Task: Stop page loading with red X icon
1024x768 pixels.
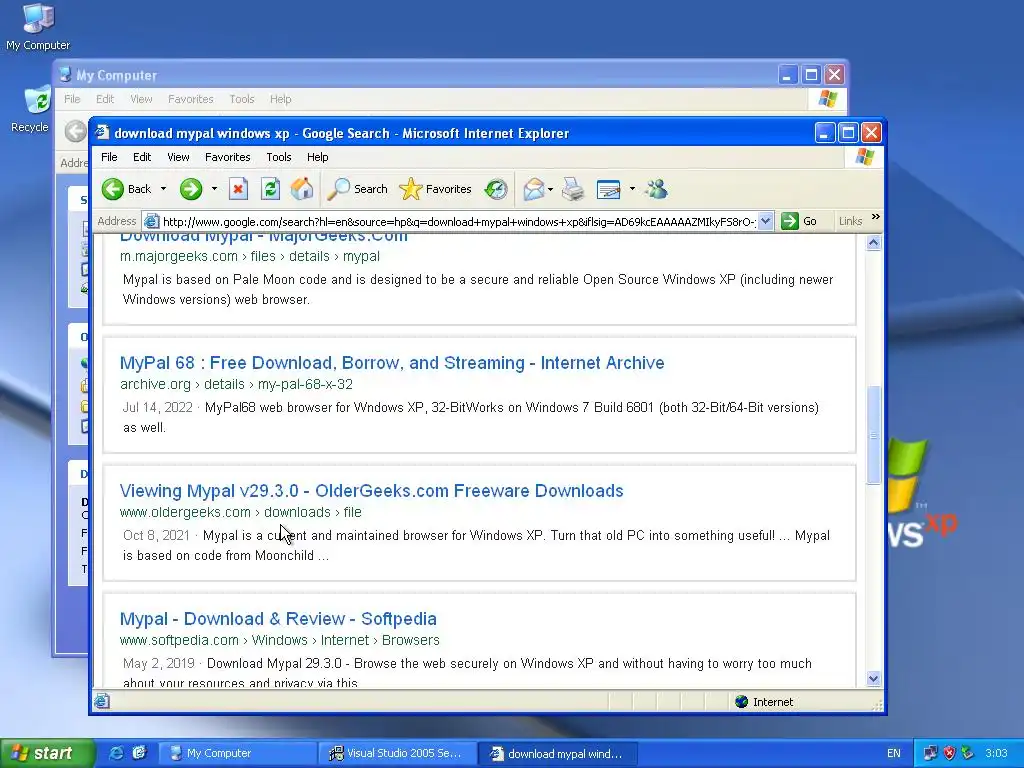Action: [238, 189]
